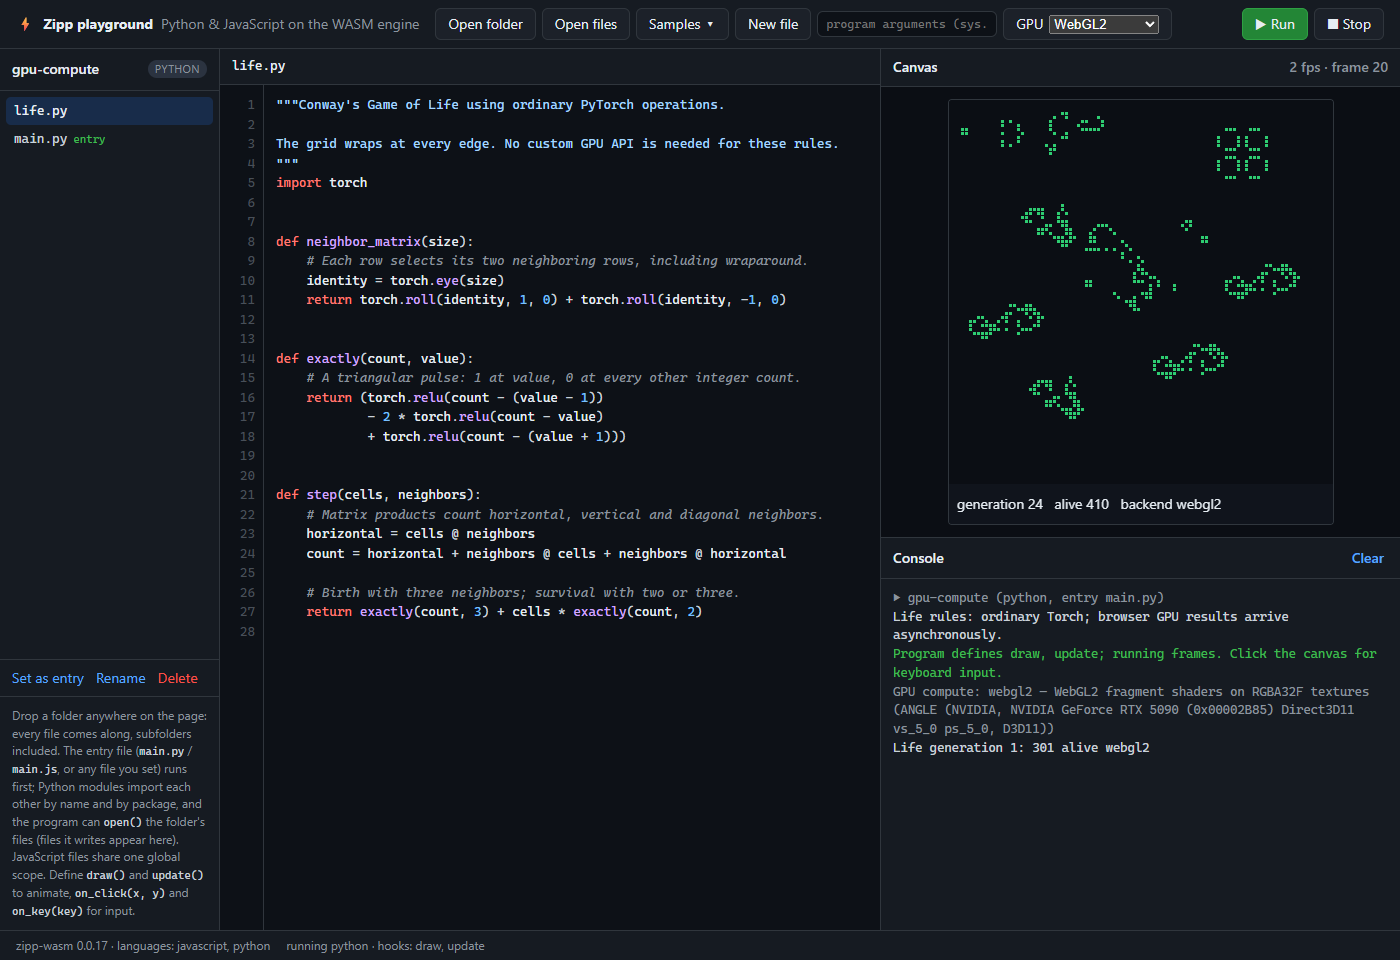Clear the console output
The height and width of the screenshot is (960, 1400).
click(1367, 558)
